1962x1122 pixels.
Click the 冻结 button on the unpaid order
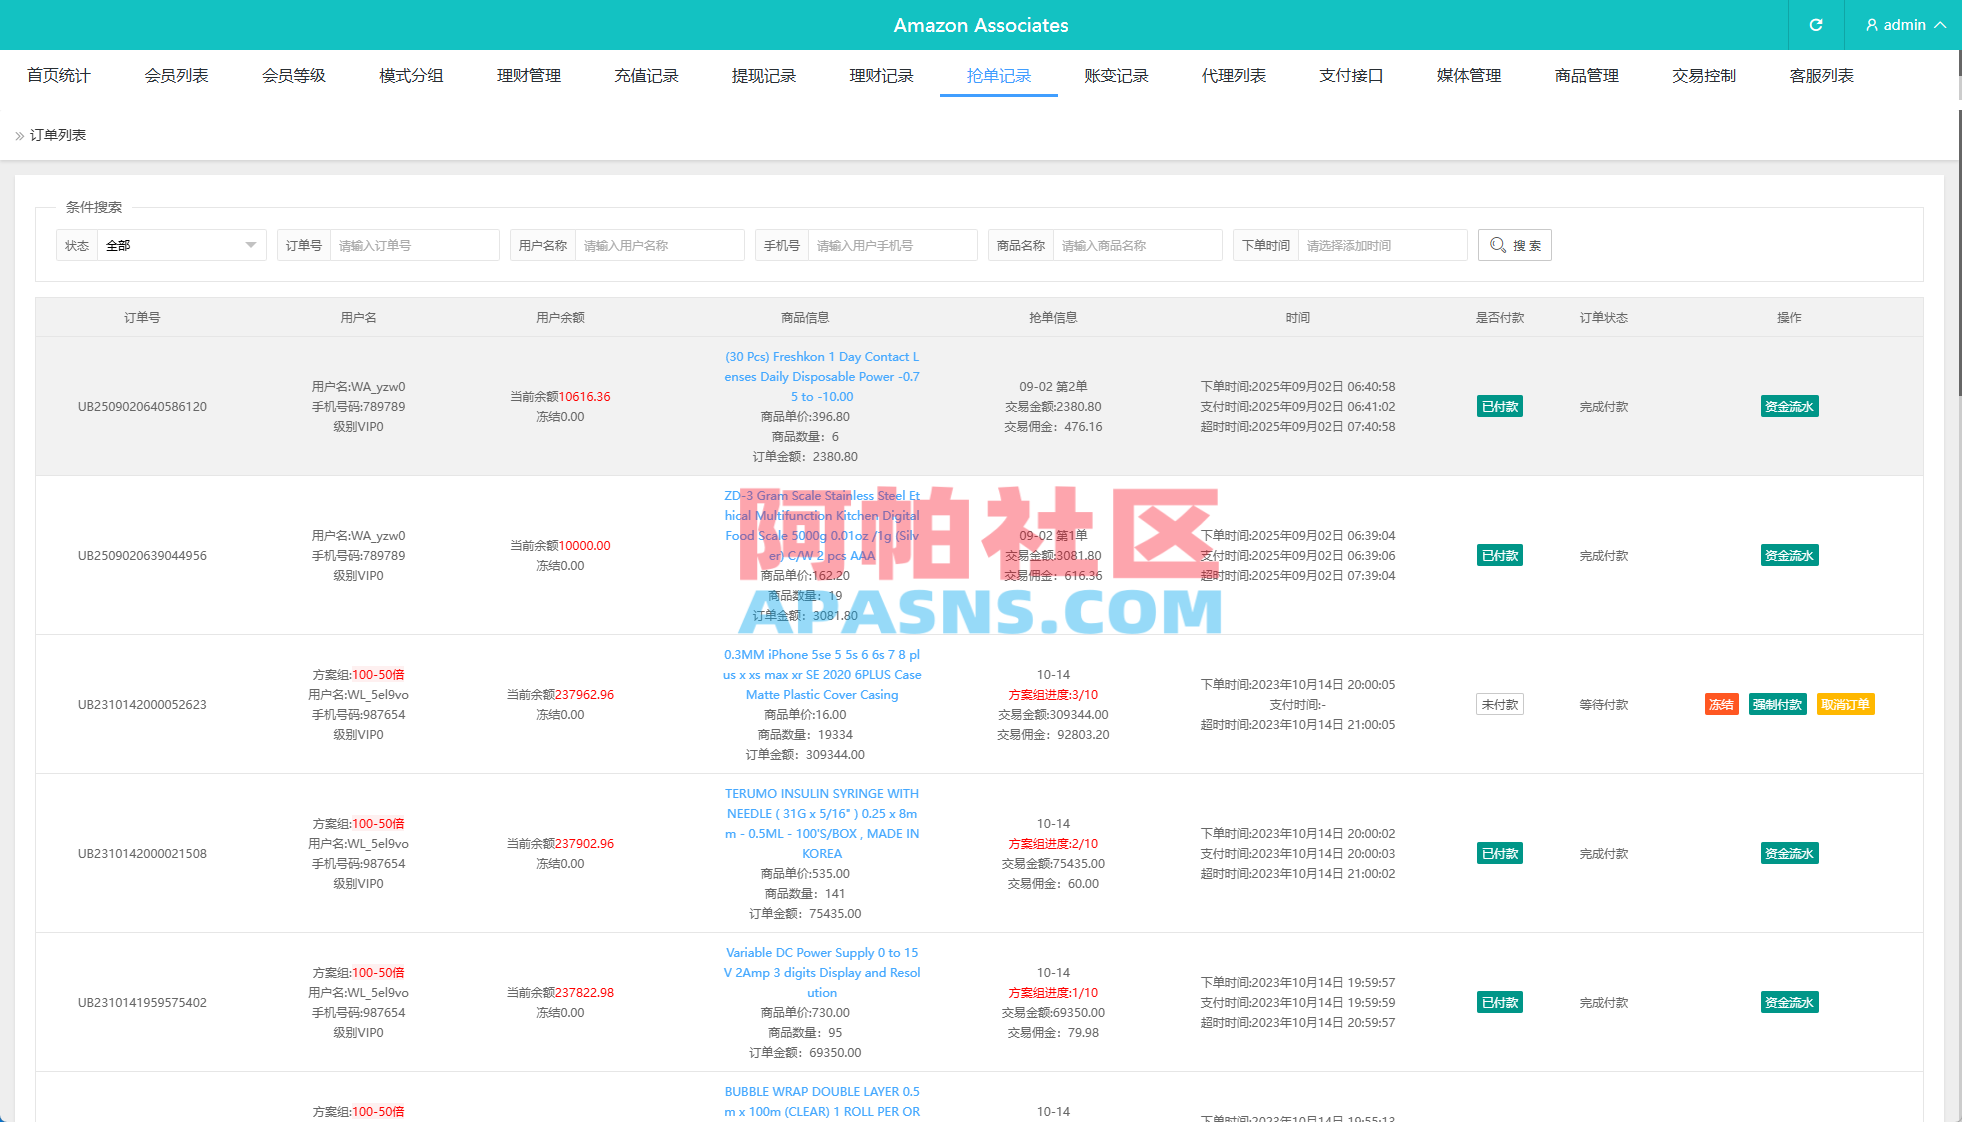(1721, 704)
